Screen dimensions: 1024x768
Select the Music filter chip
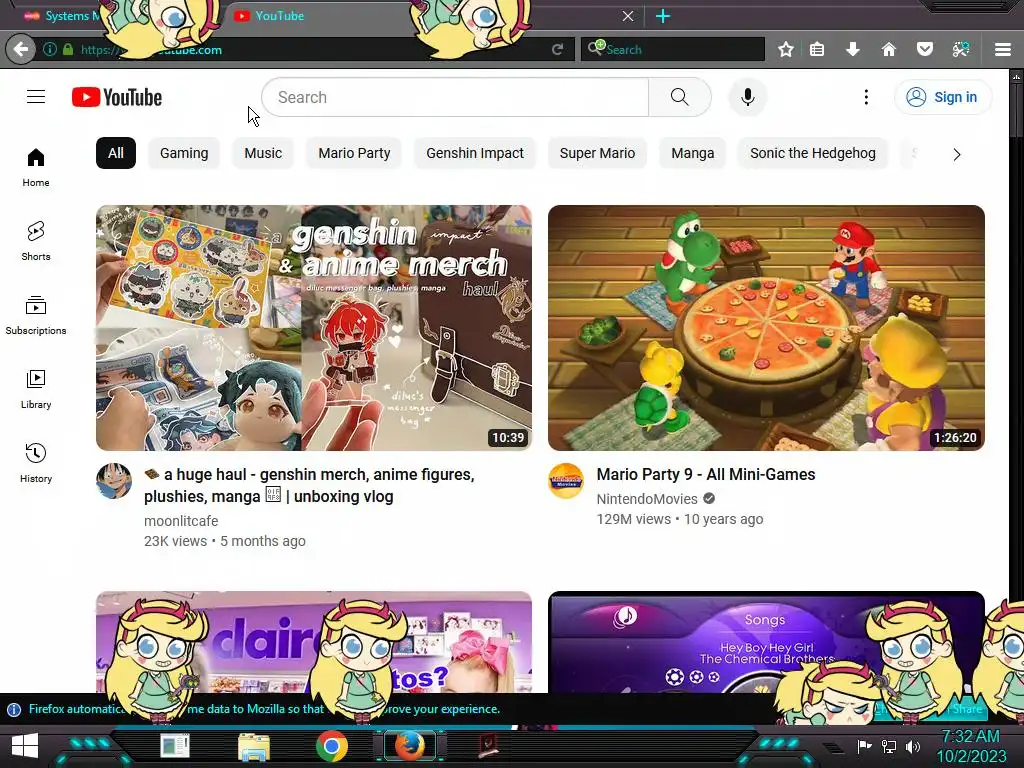click(263, 153)
